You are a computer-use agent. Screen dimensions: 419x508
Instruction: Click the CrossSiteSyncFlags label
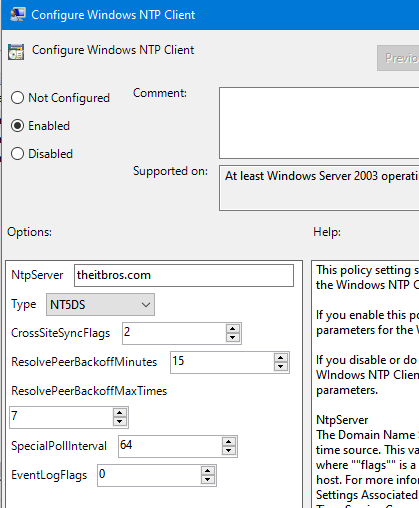(x=61, y=333)
